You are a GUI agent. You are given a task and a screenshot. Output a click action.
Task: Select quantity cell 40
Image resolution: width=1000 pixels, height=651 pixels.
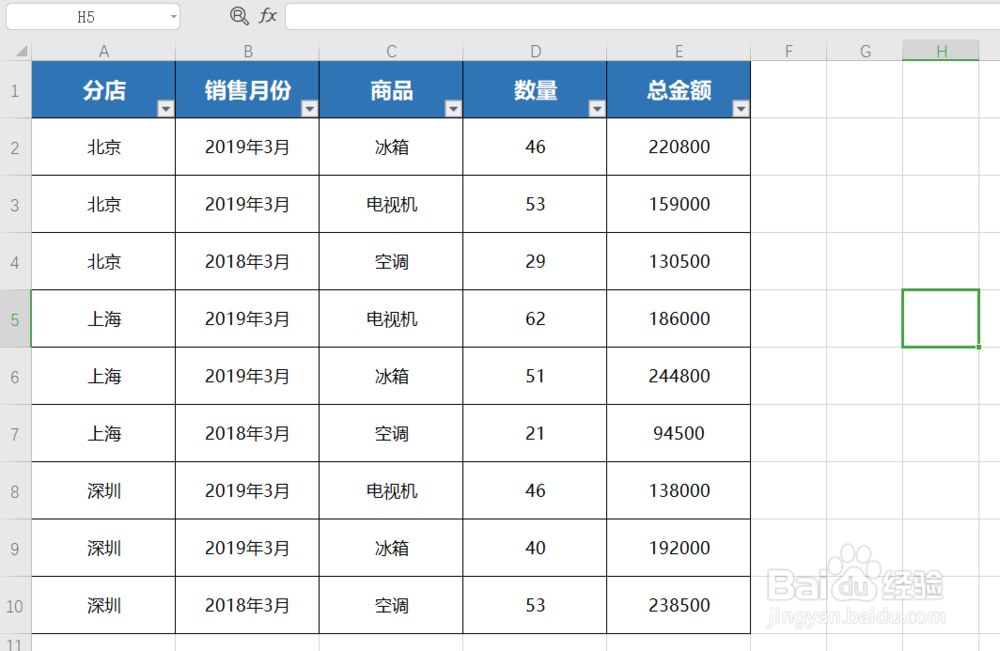tap(535, 548)
